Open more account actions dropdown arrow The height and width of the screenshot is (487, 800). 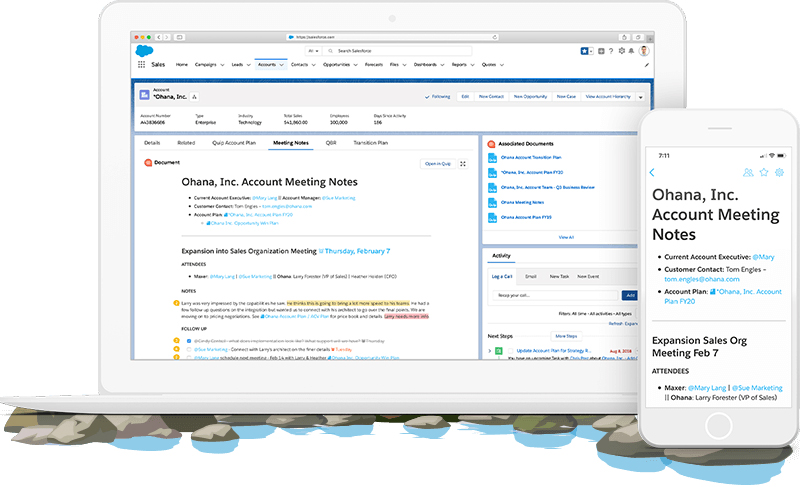(x=641, y=97)
